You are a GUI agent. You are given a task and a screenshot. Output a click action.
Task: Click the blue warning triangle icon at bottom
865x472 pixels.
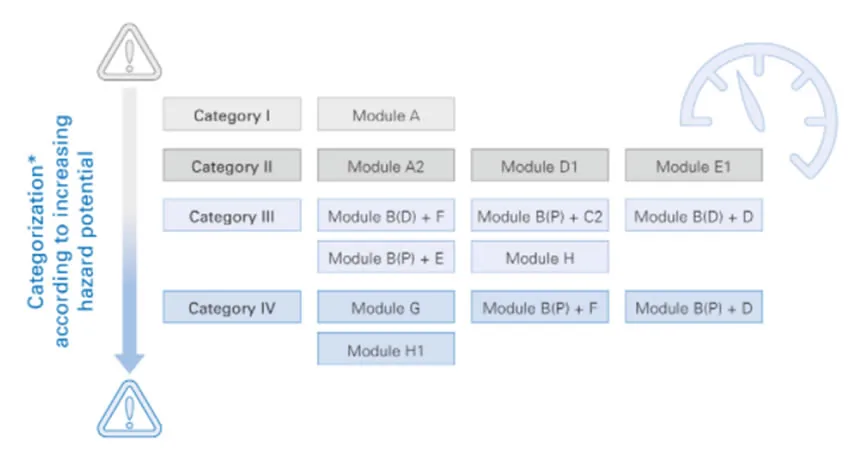[130, 409]
